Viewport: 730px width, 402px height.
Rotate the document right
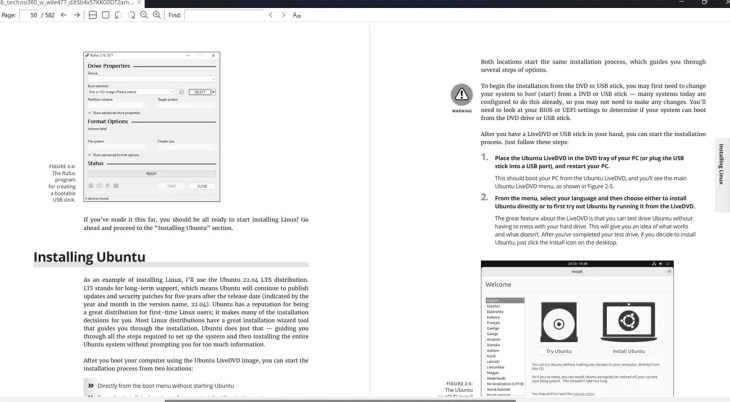click(x=131, y=15)
